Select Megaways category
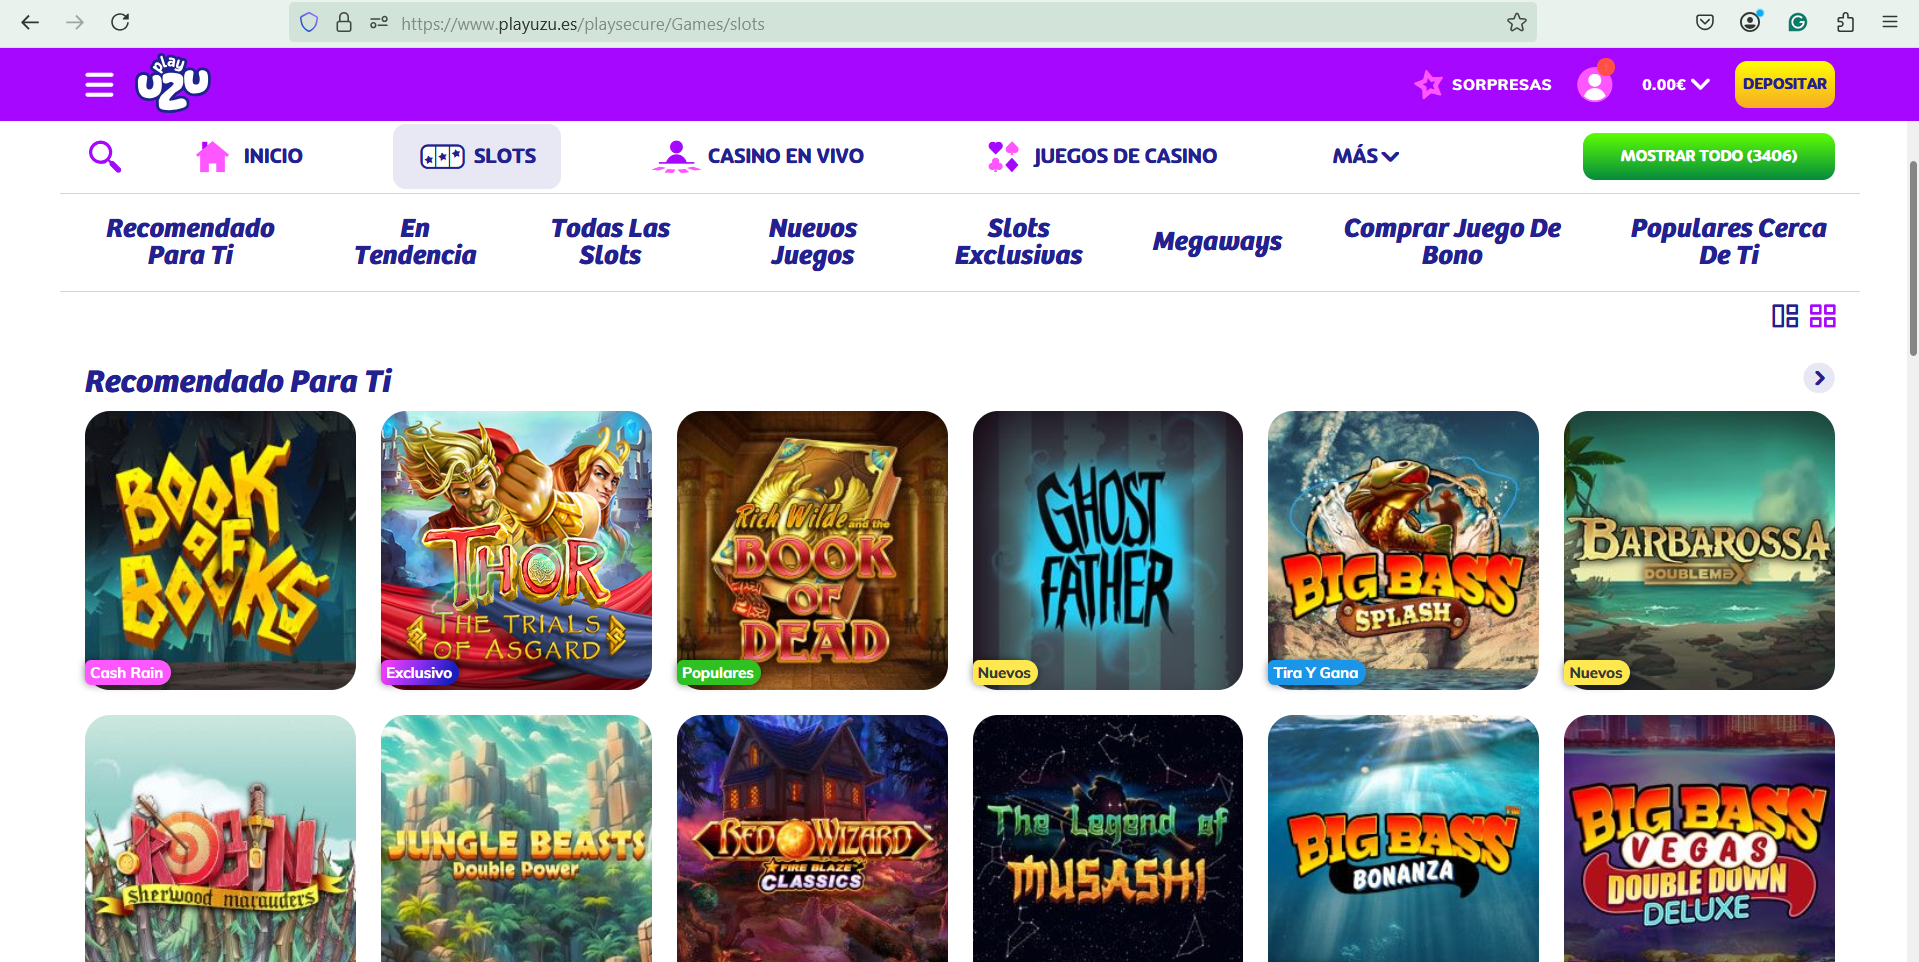Screen dimensions: 1919x962 pos(1217,242)
